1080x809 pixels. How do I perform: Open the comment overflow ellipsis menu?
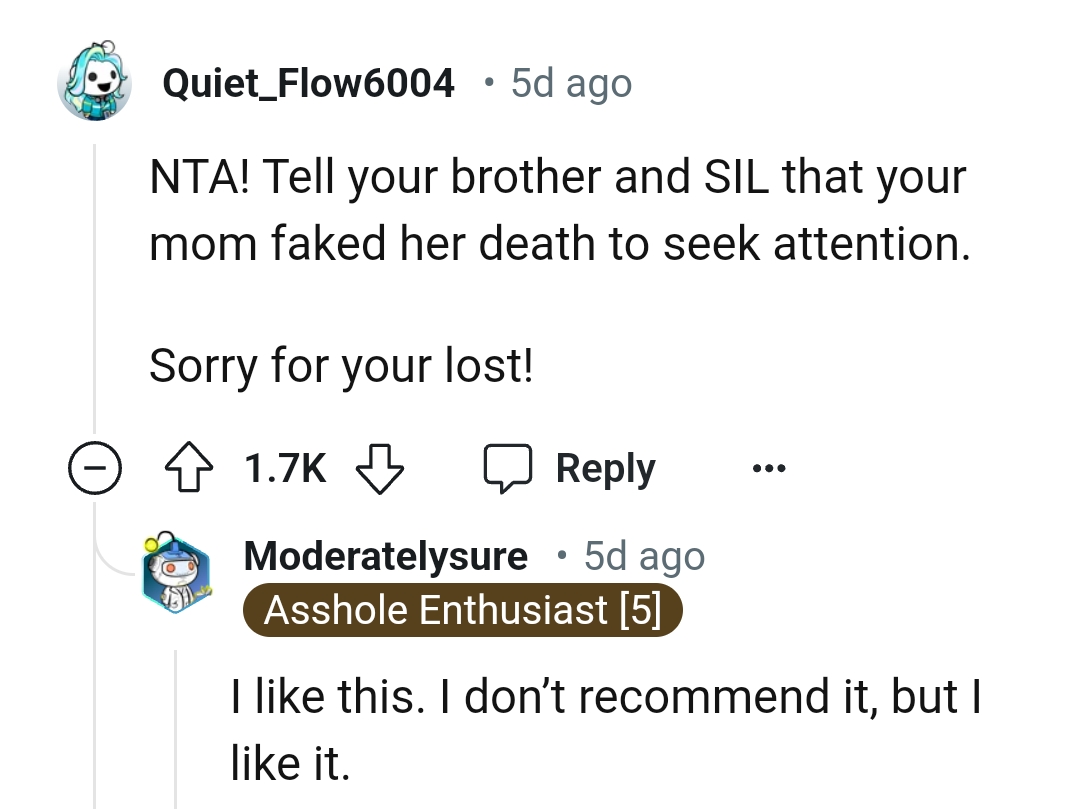769,467
